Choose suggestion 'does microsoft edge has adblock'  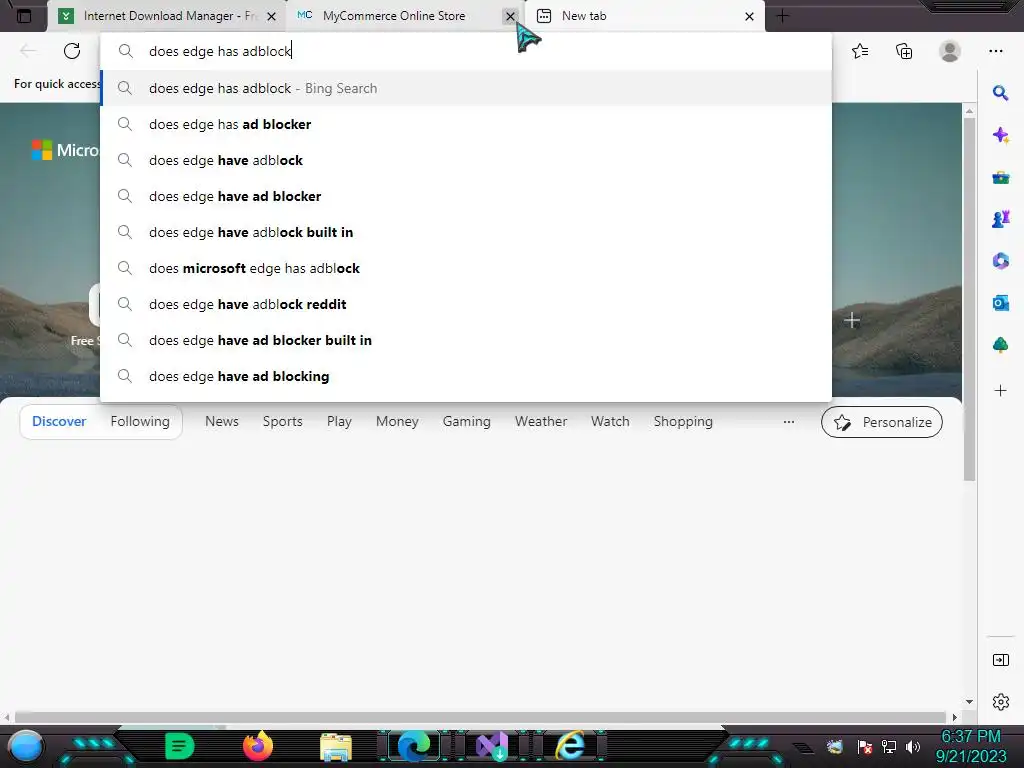[466, 268]
